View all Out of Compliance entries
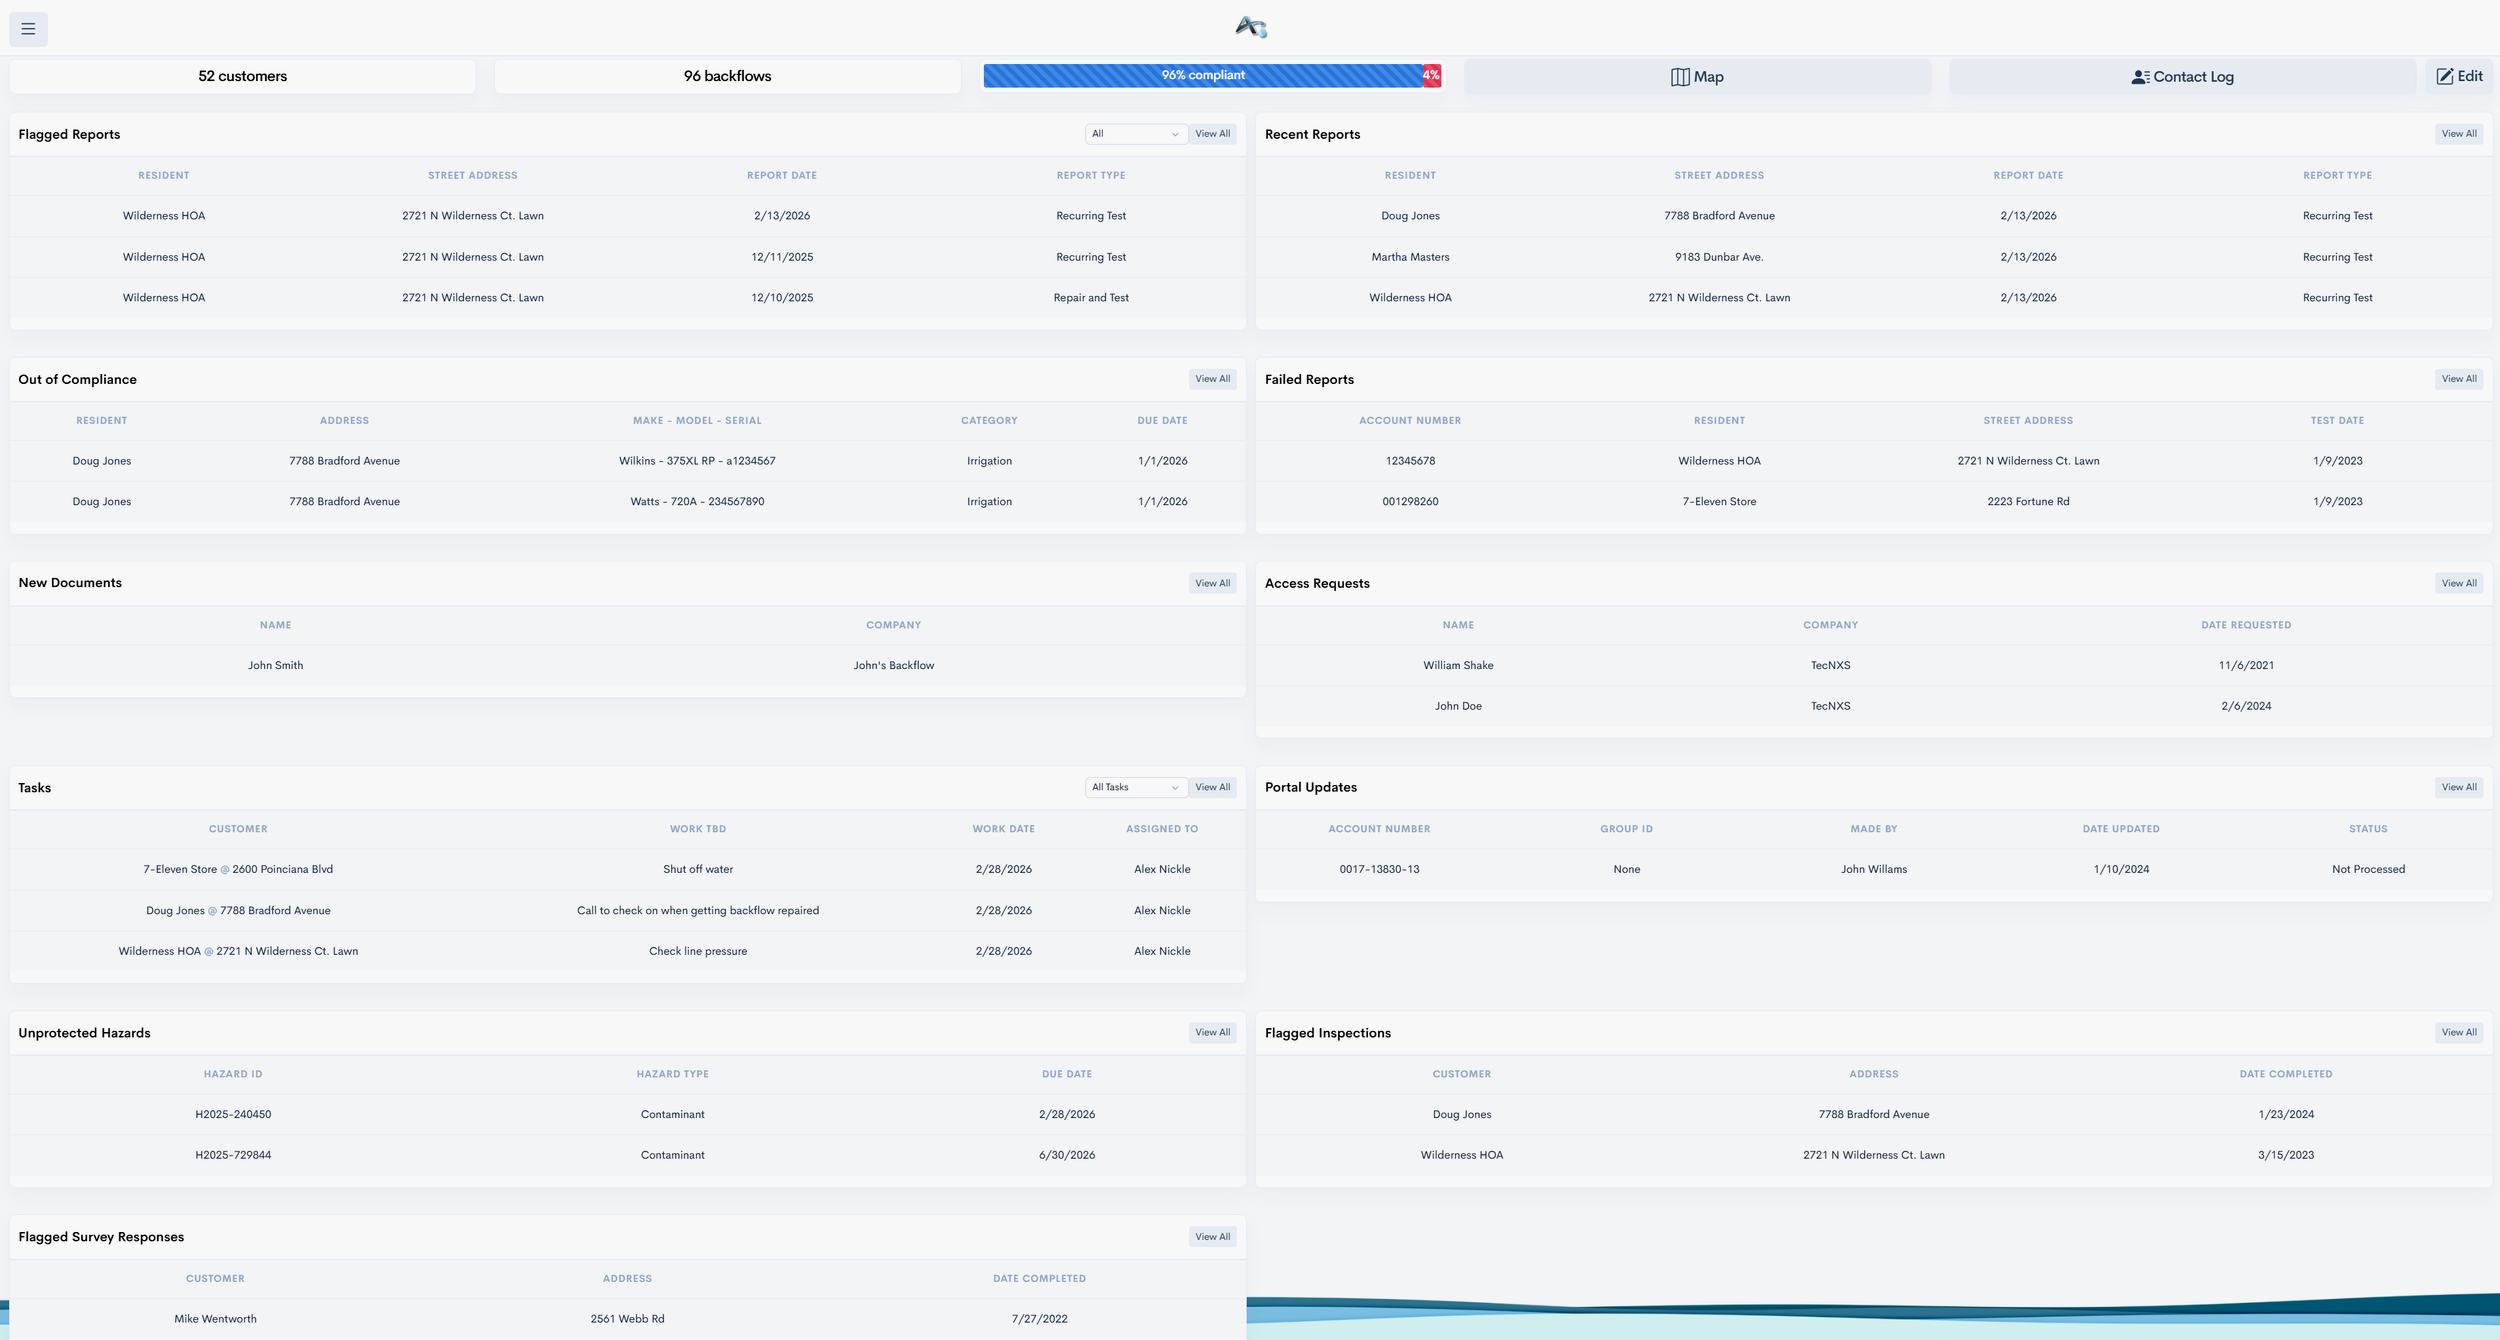The image size is (2500, 1340). [x=1212, y=379]
